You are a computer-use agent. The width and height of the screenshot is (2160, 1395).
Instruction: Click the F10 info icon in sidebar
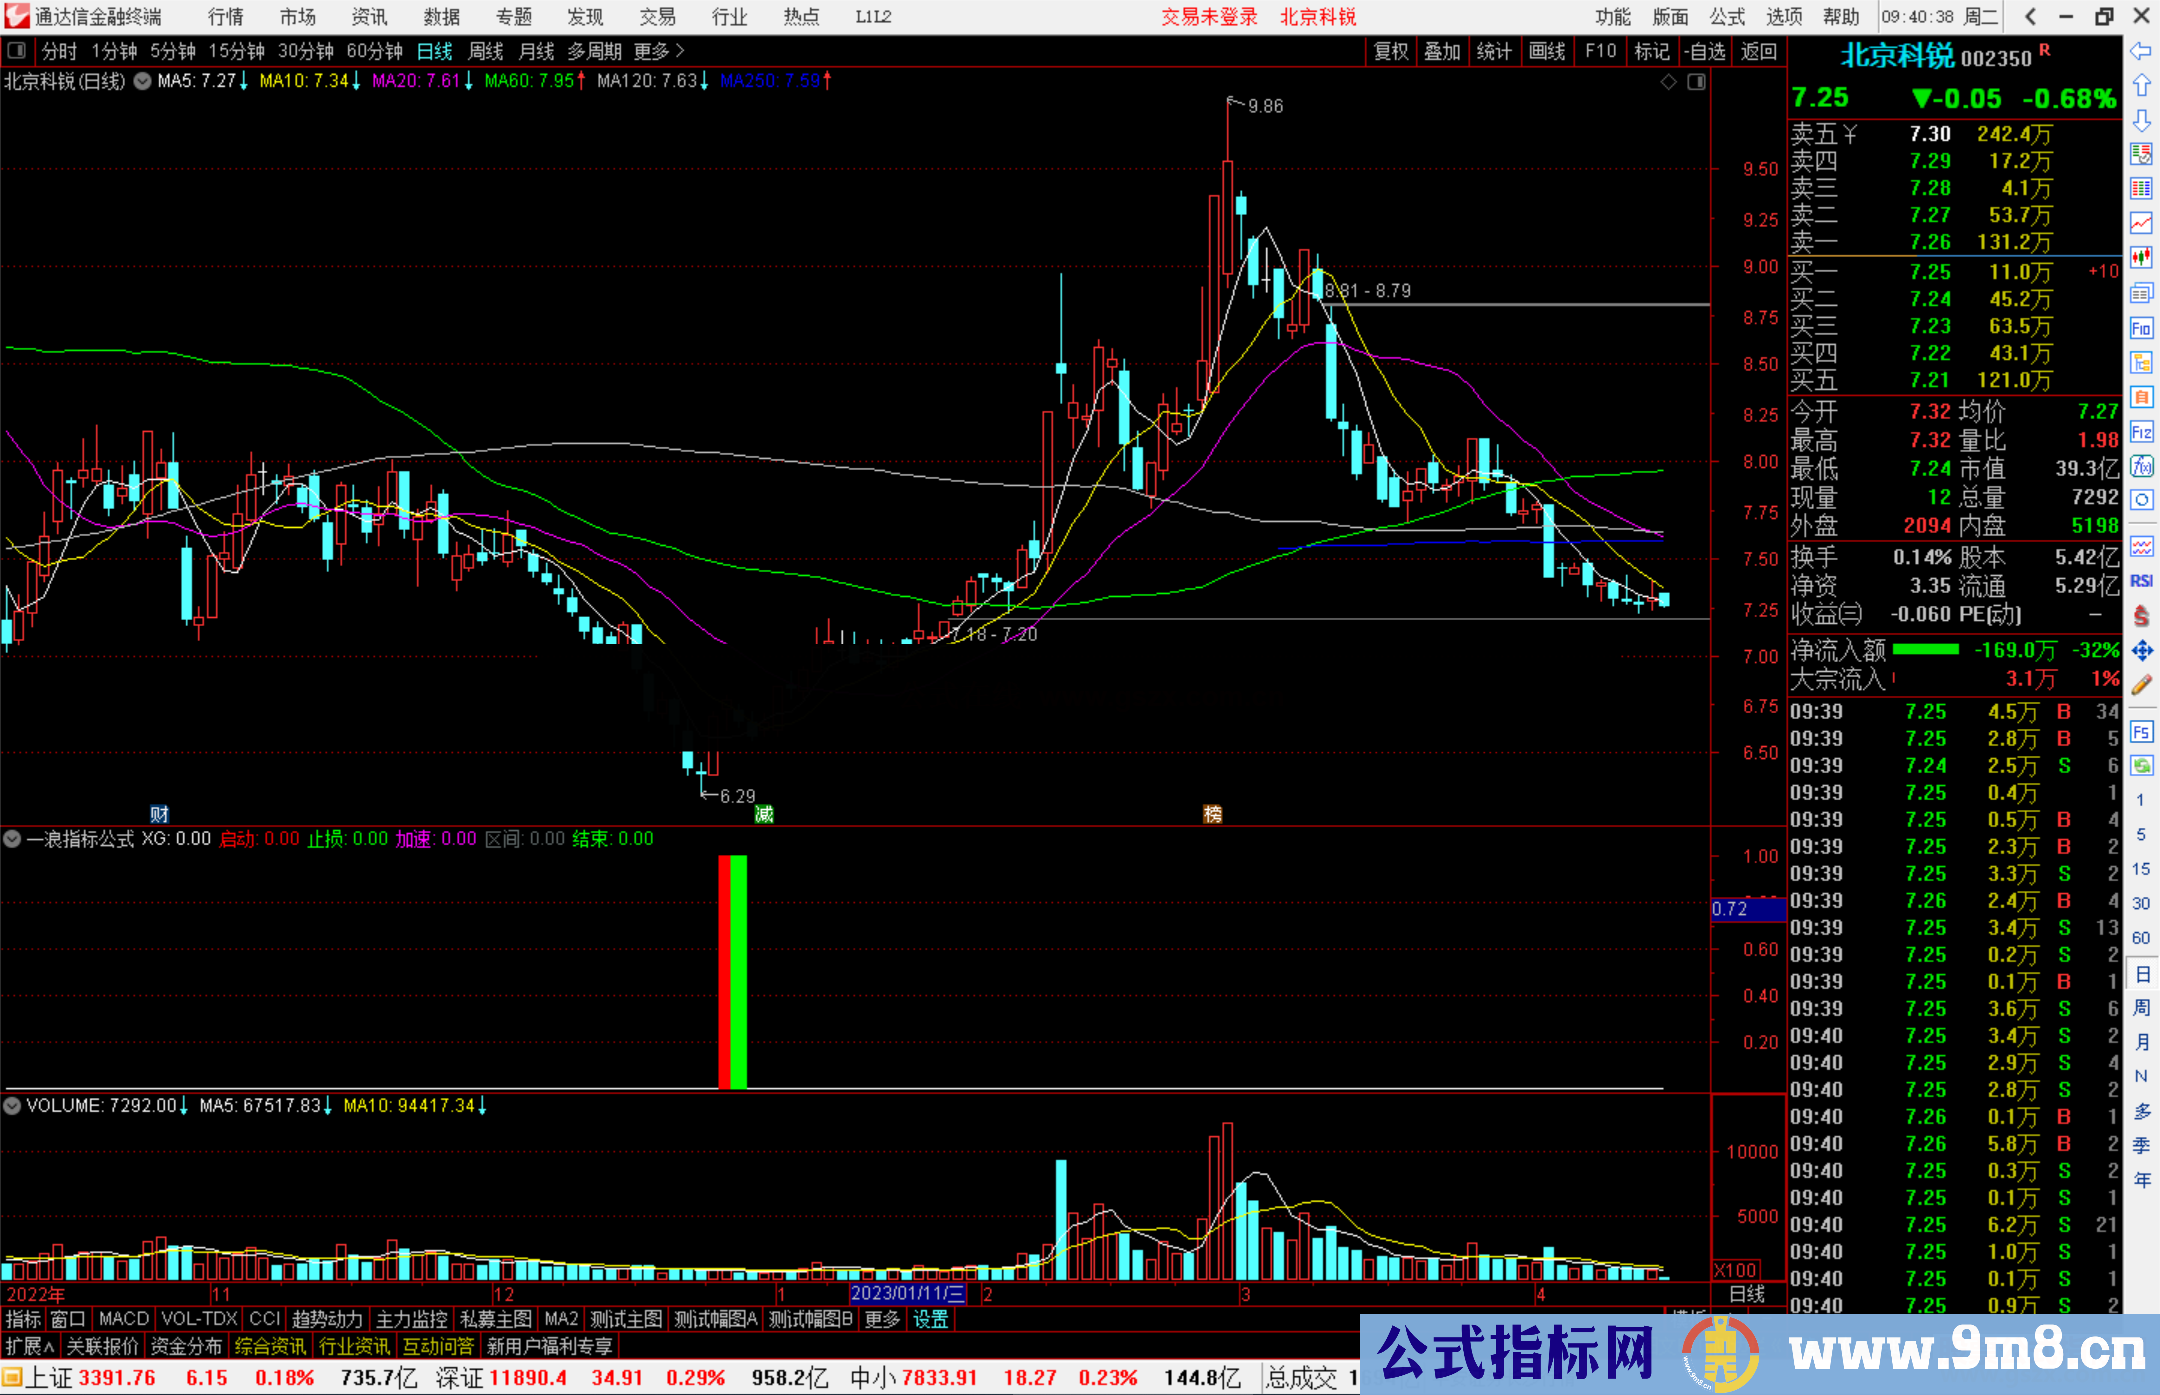[x=2141, y=328]
